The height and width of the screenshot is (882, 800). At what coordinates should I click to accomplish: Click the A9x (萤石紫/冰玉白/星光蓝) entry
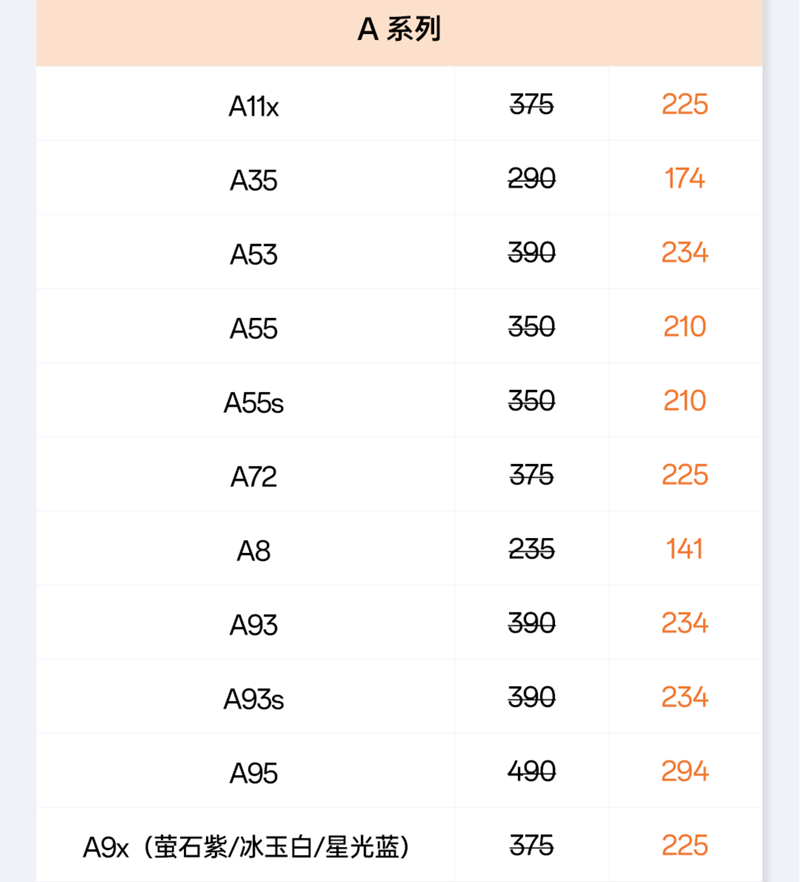click(246, 847)
